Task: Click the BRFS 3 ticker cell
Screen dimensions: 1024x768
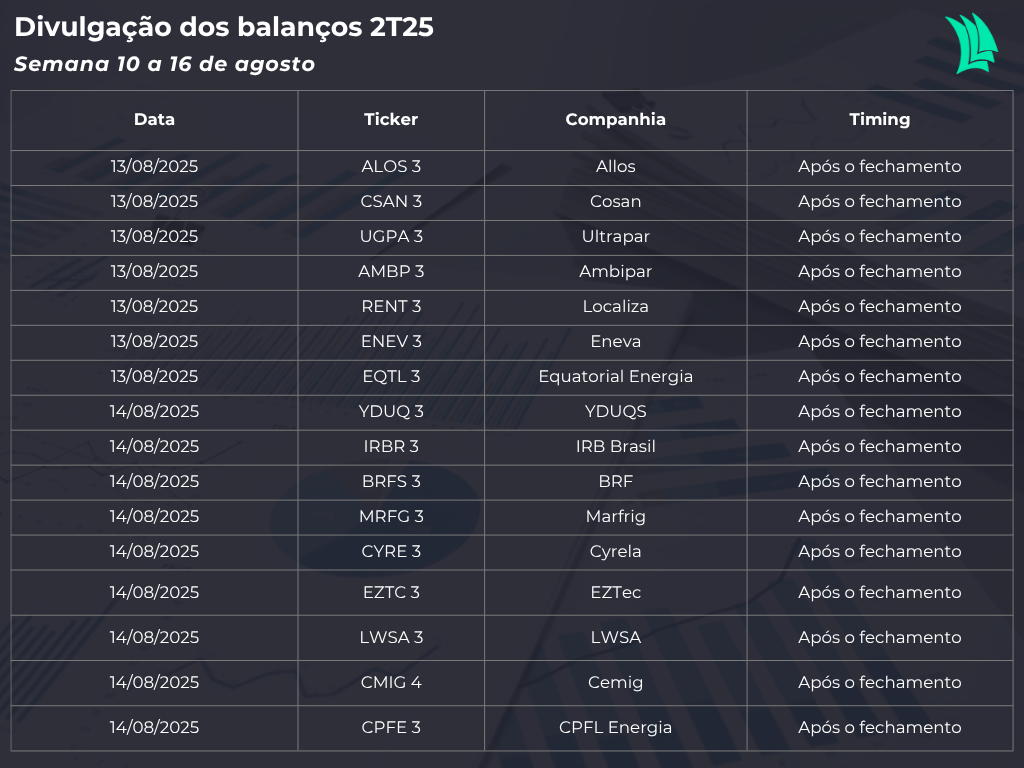Action: pos(391,481)
